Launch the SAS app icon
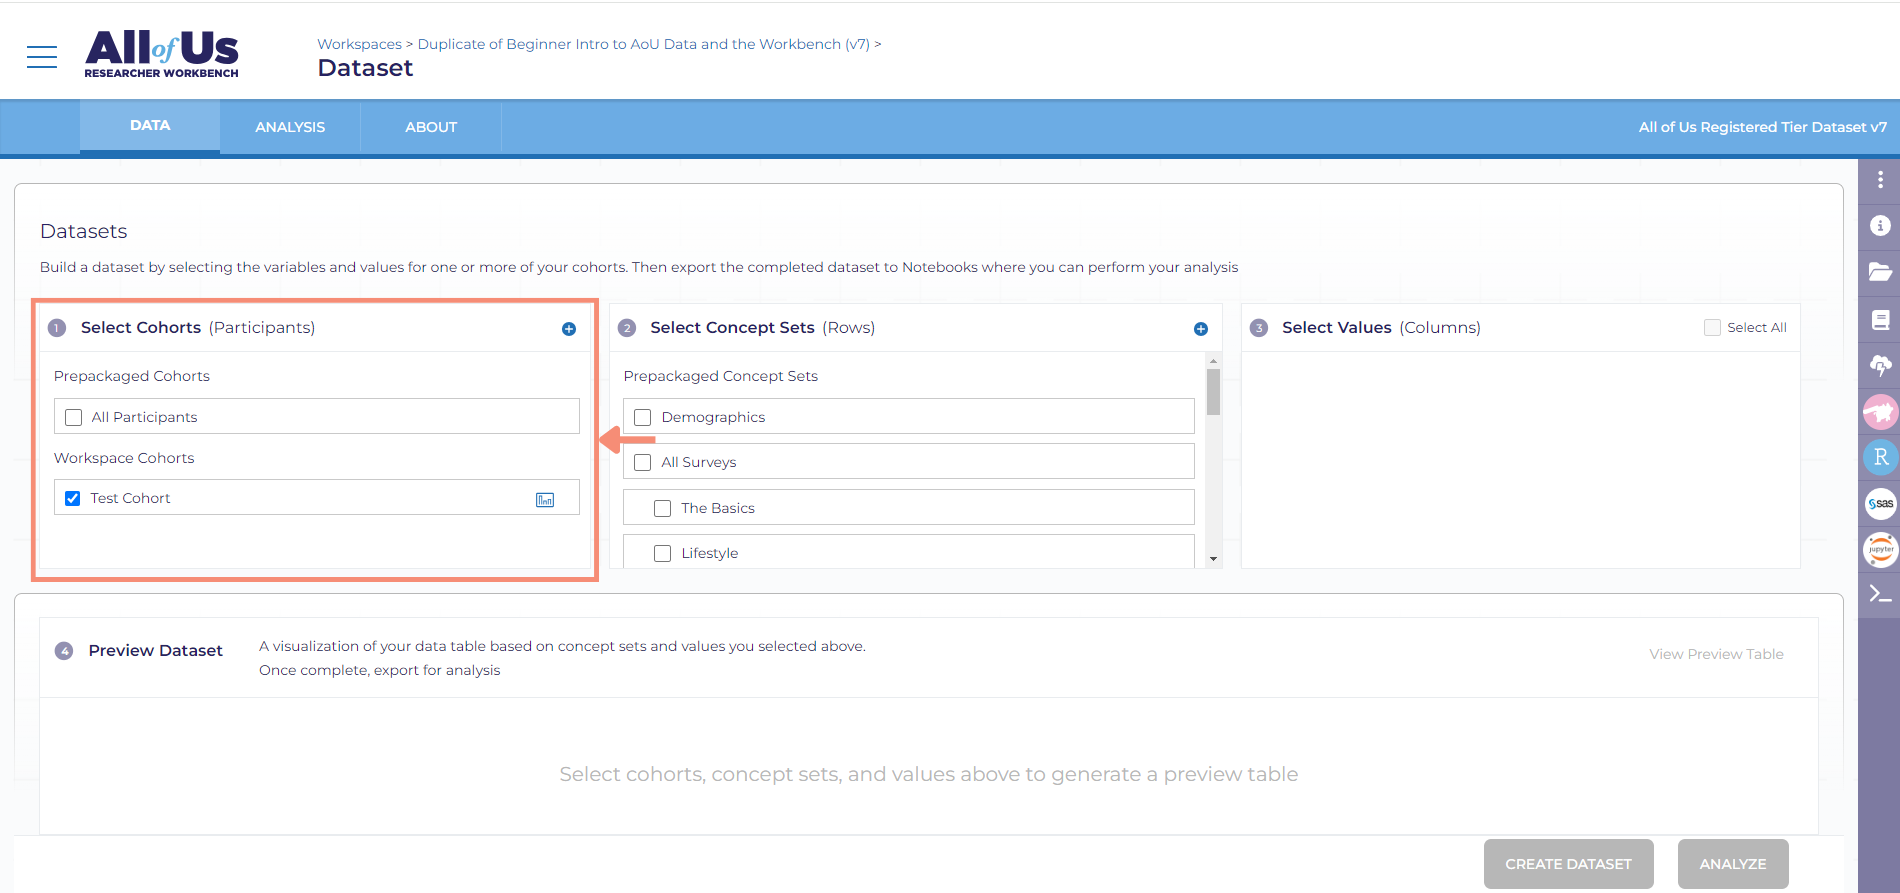Viewport: 1900px width, 893px height. (1880, 504)
